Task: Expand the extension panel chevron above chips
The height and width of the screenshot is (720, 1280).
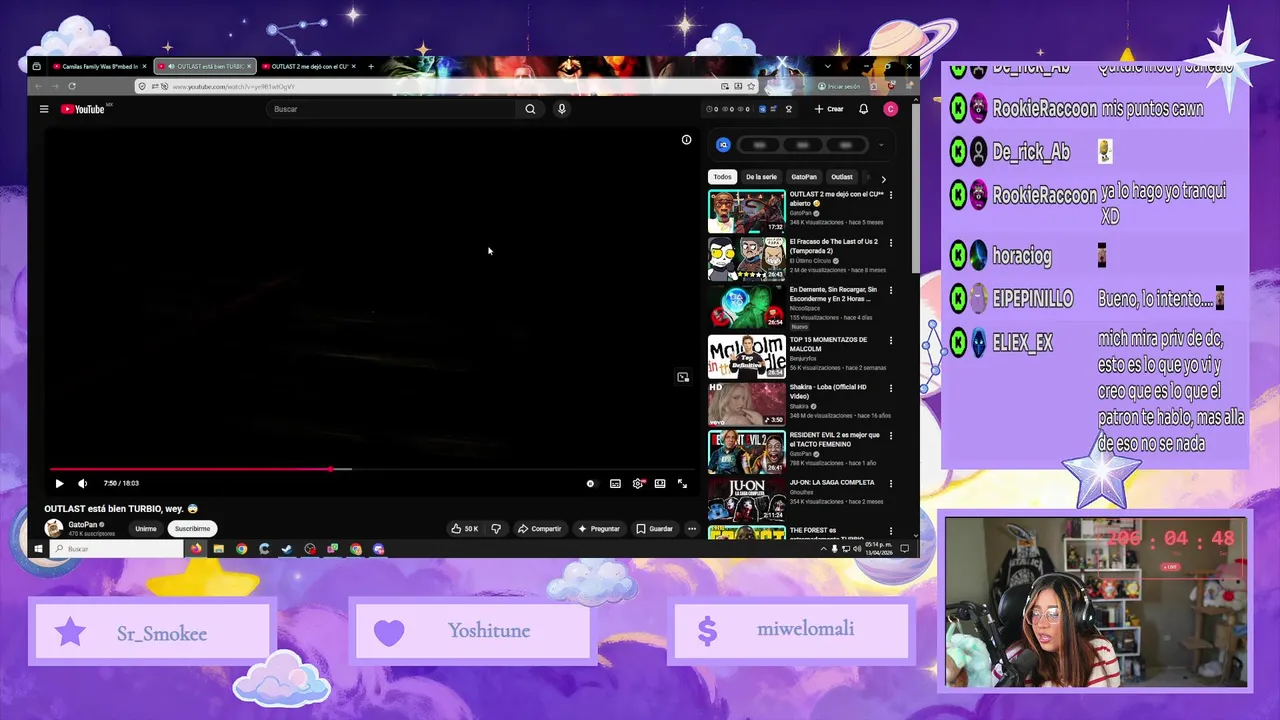Action: click(x=881, y=145)
